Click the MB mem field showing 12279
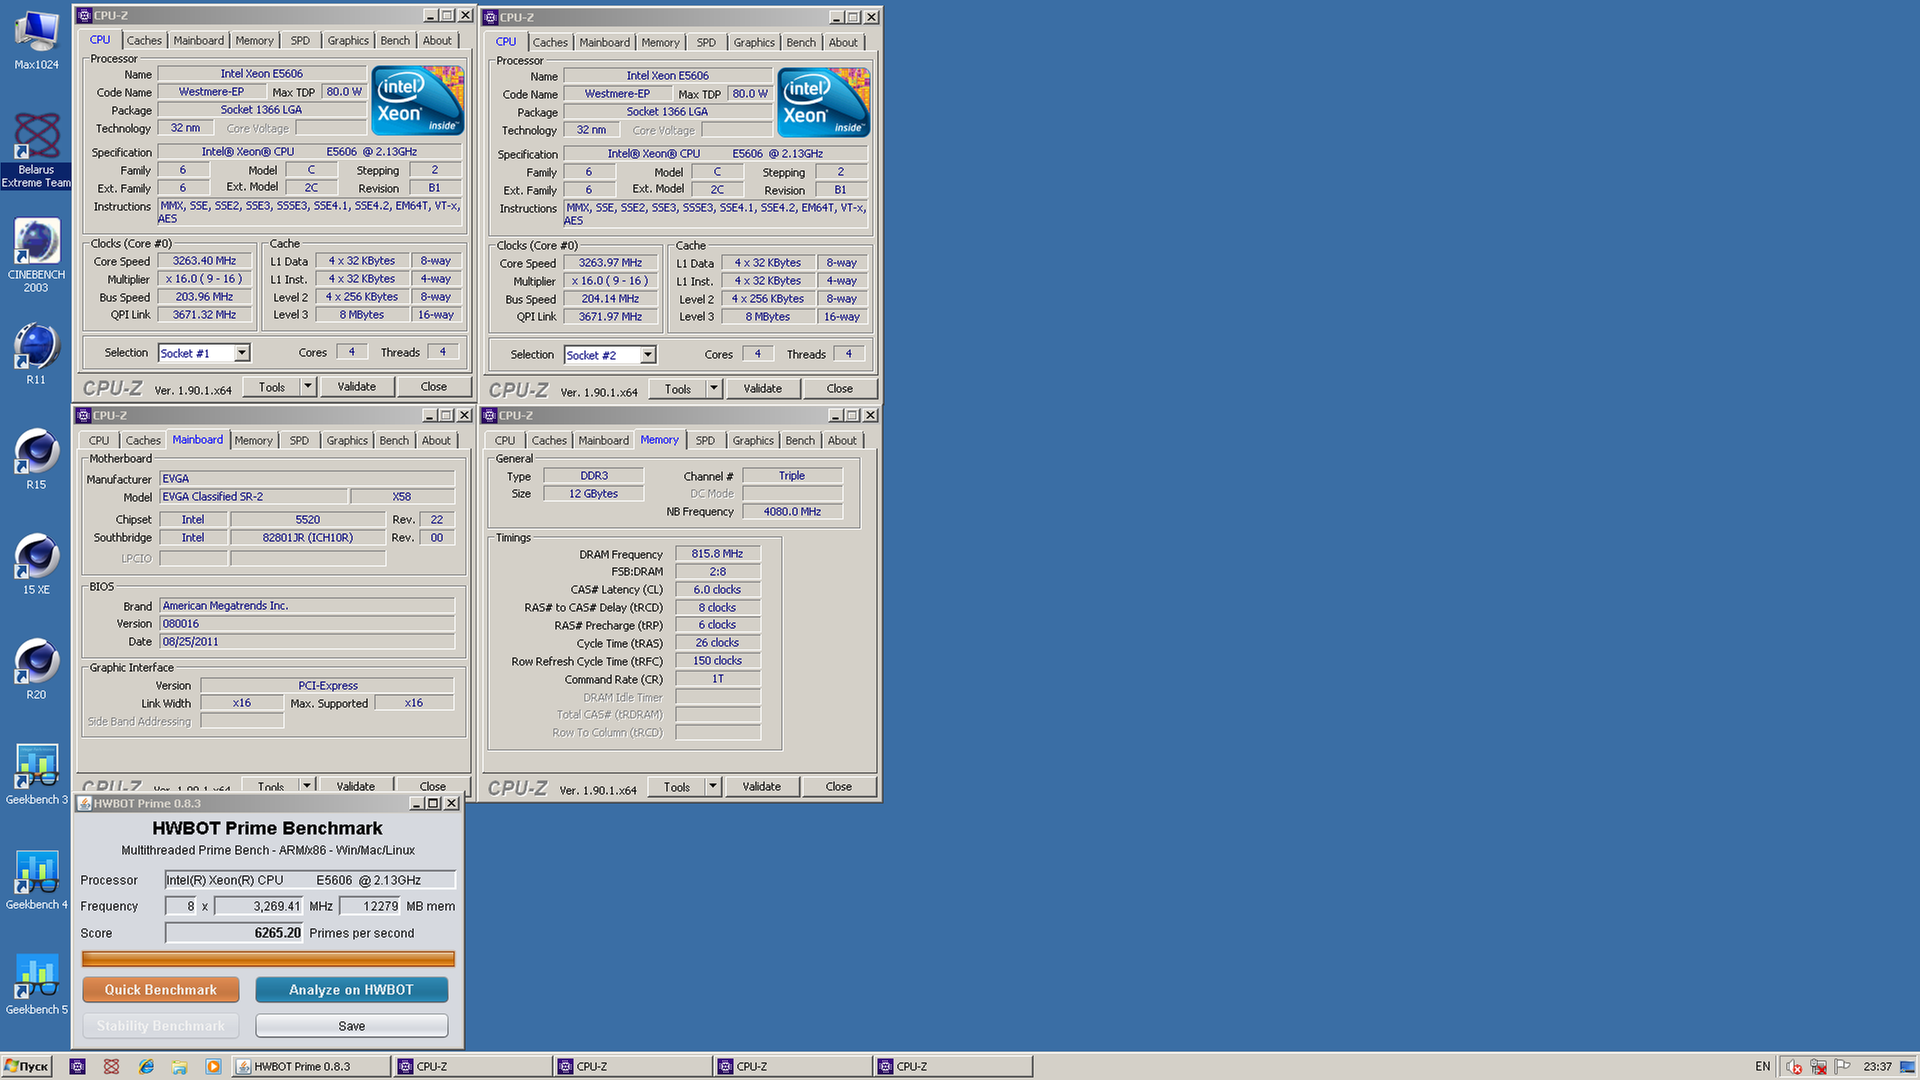This screenshot has height=1080, width=1920. [x=370, y=906]
